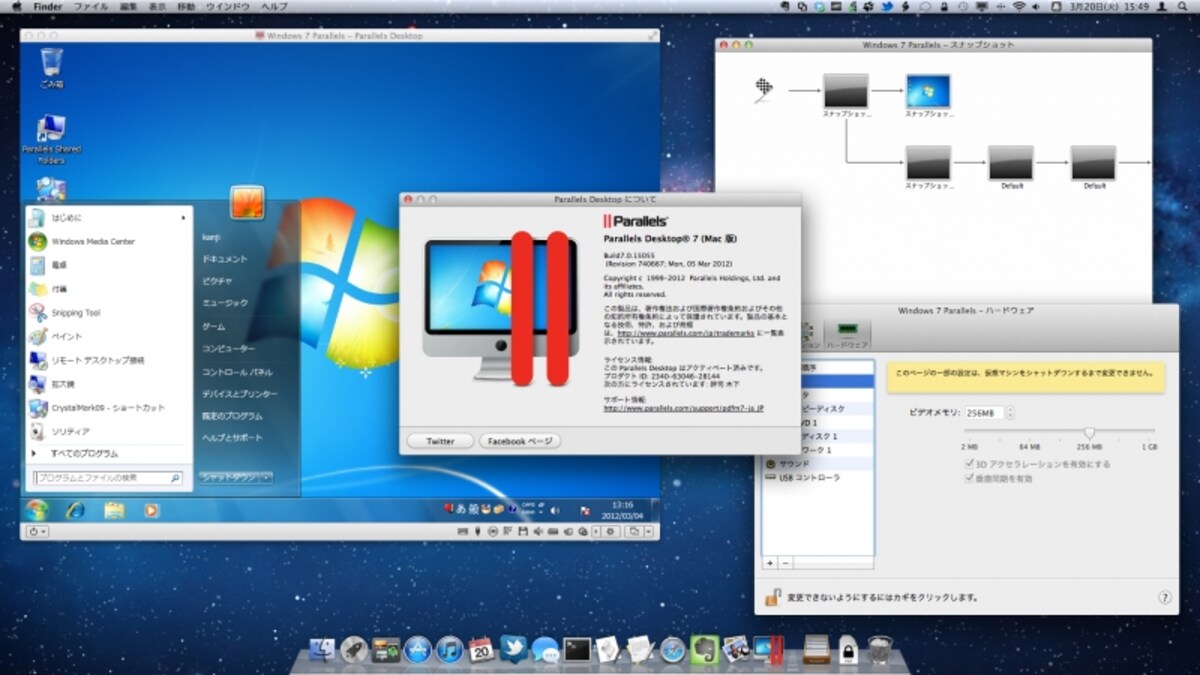This screenshot has height=675, width=1200.
Task: Open the Trash in the Dock
Action: pos(880,650)
